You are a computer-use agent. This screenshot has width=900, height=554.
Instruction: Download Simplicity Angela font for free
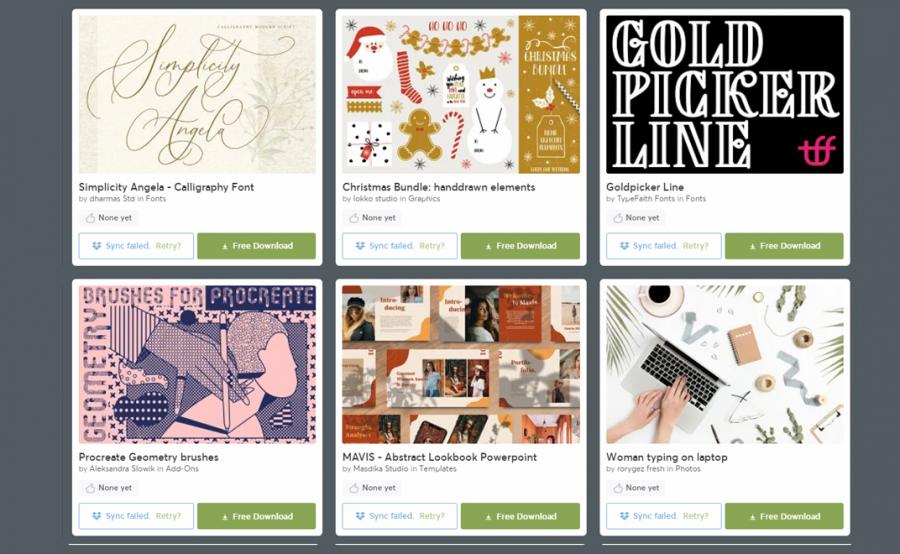[x=257, y=246]
